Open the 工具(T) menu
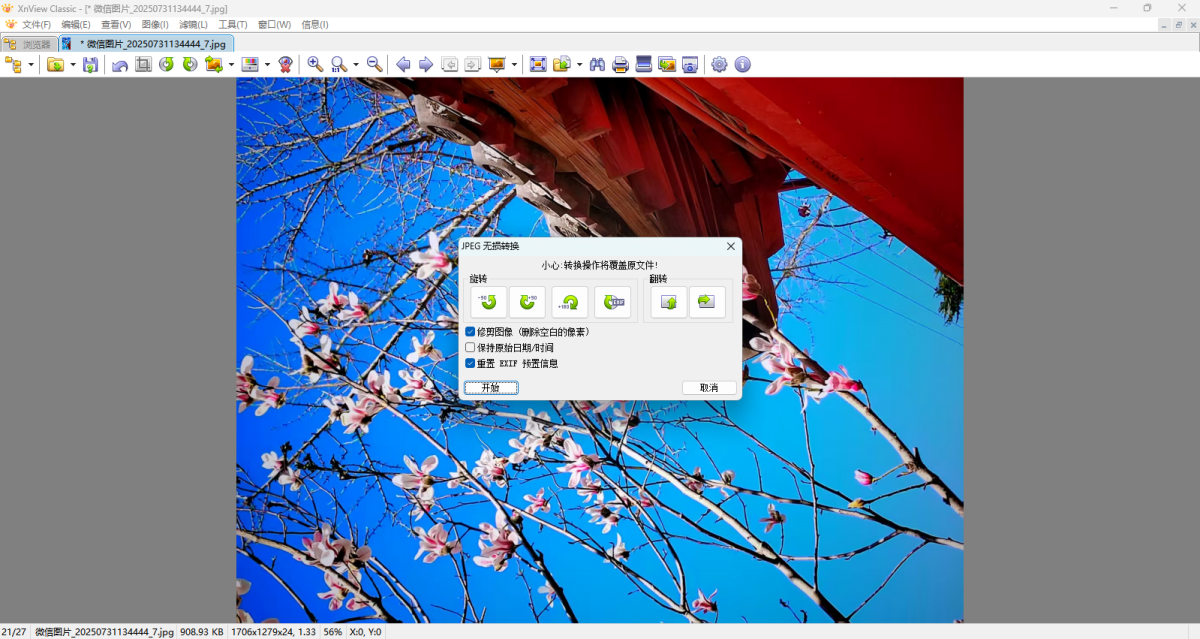The width and height of the screenshot is (1200, 639). (x=233, y=24)
